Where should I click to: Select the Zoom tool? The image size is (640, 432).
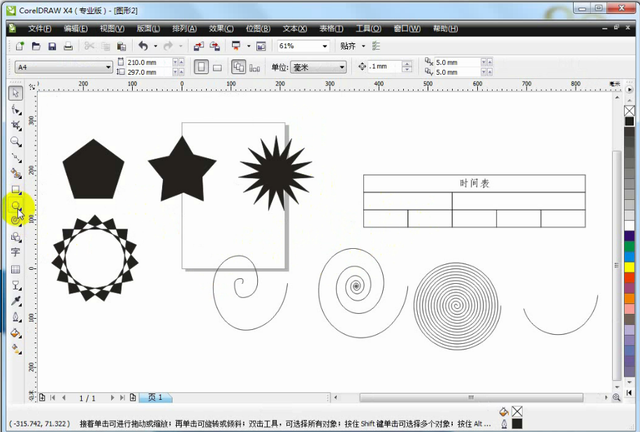(16, 142)
